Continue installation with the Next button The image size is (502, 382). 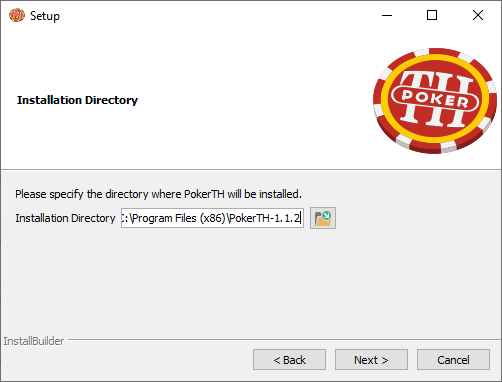coord(371,360)
